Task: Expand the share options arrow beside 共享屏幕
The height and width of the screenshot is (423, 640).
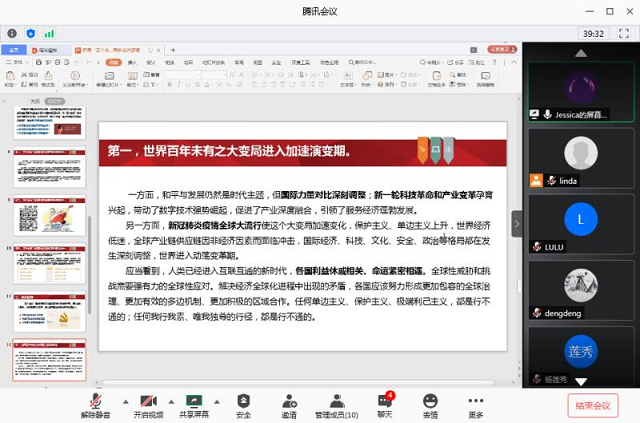Action: coord(216,400)
